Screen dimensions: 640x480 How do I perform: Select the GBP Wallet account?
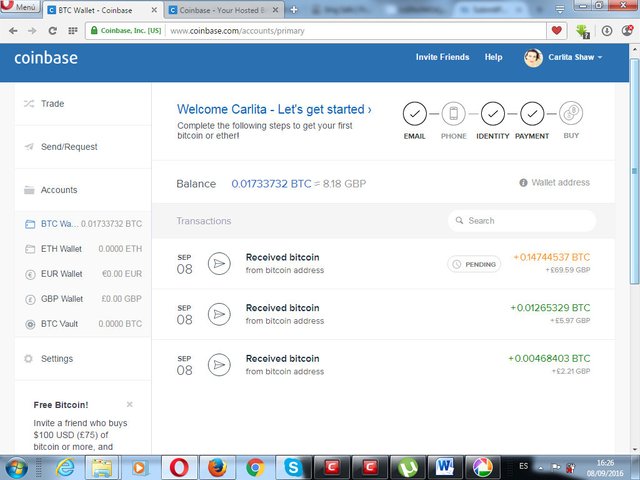[x=83, y=299]
